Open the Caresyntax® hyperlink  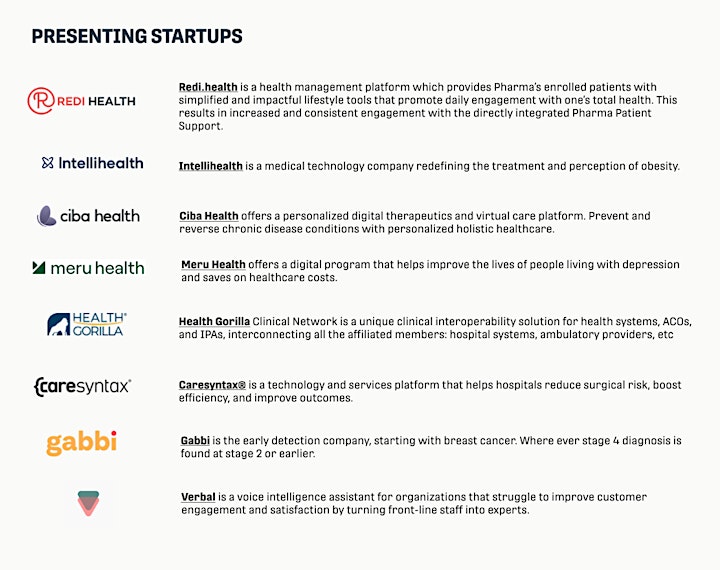[212, 385]
